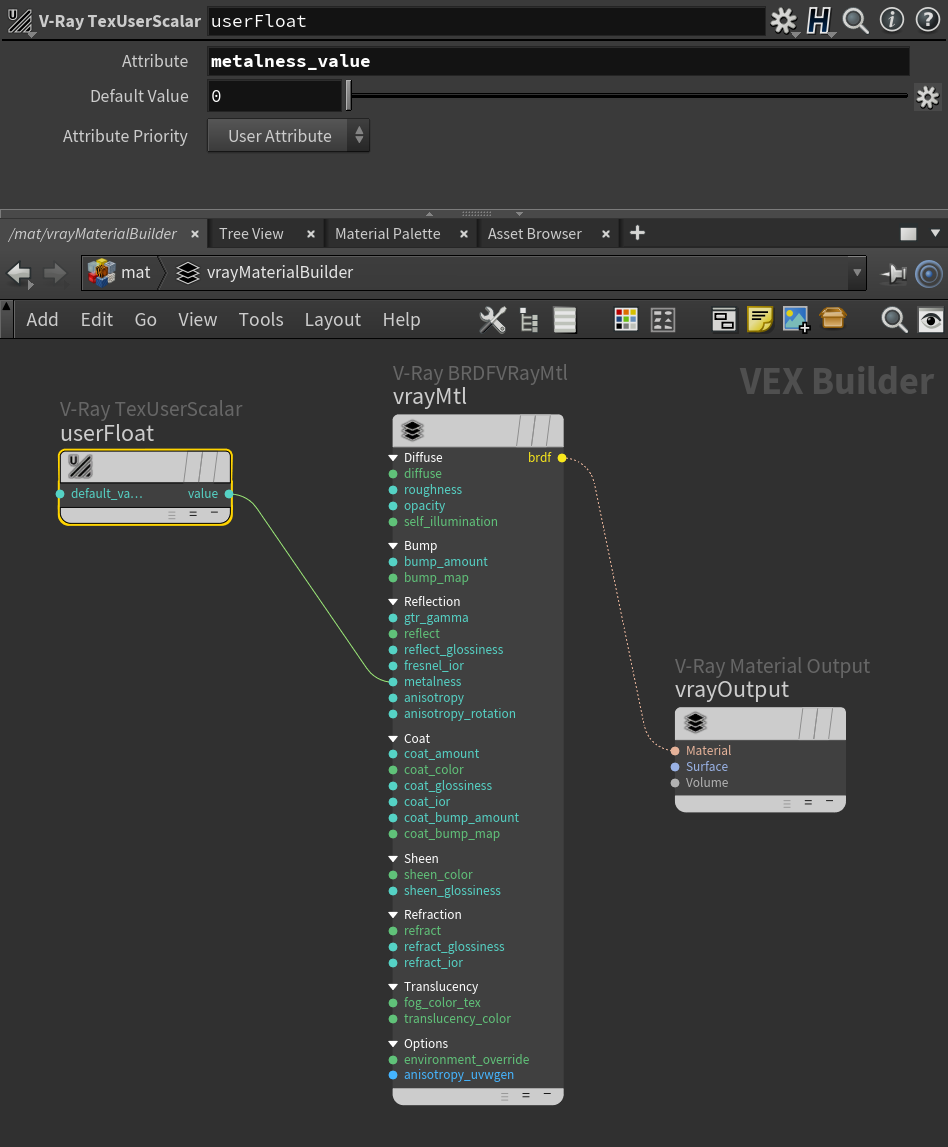The width and height of the screenshot is (948, 1147).
Task: Open node info with the i icon
Action: tap(892, 20)
